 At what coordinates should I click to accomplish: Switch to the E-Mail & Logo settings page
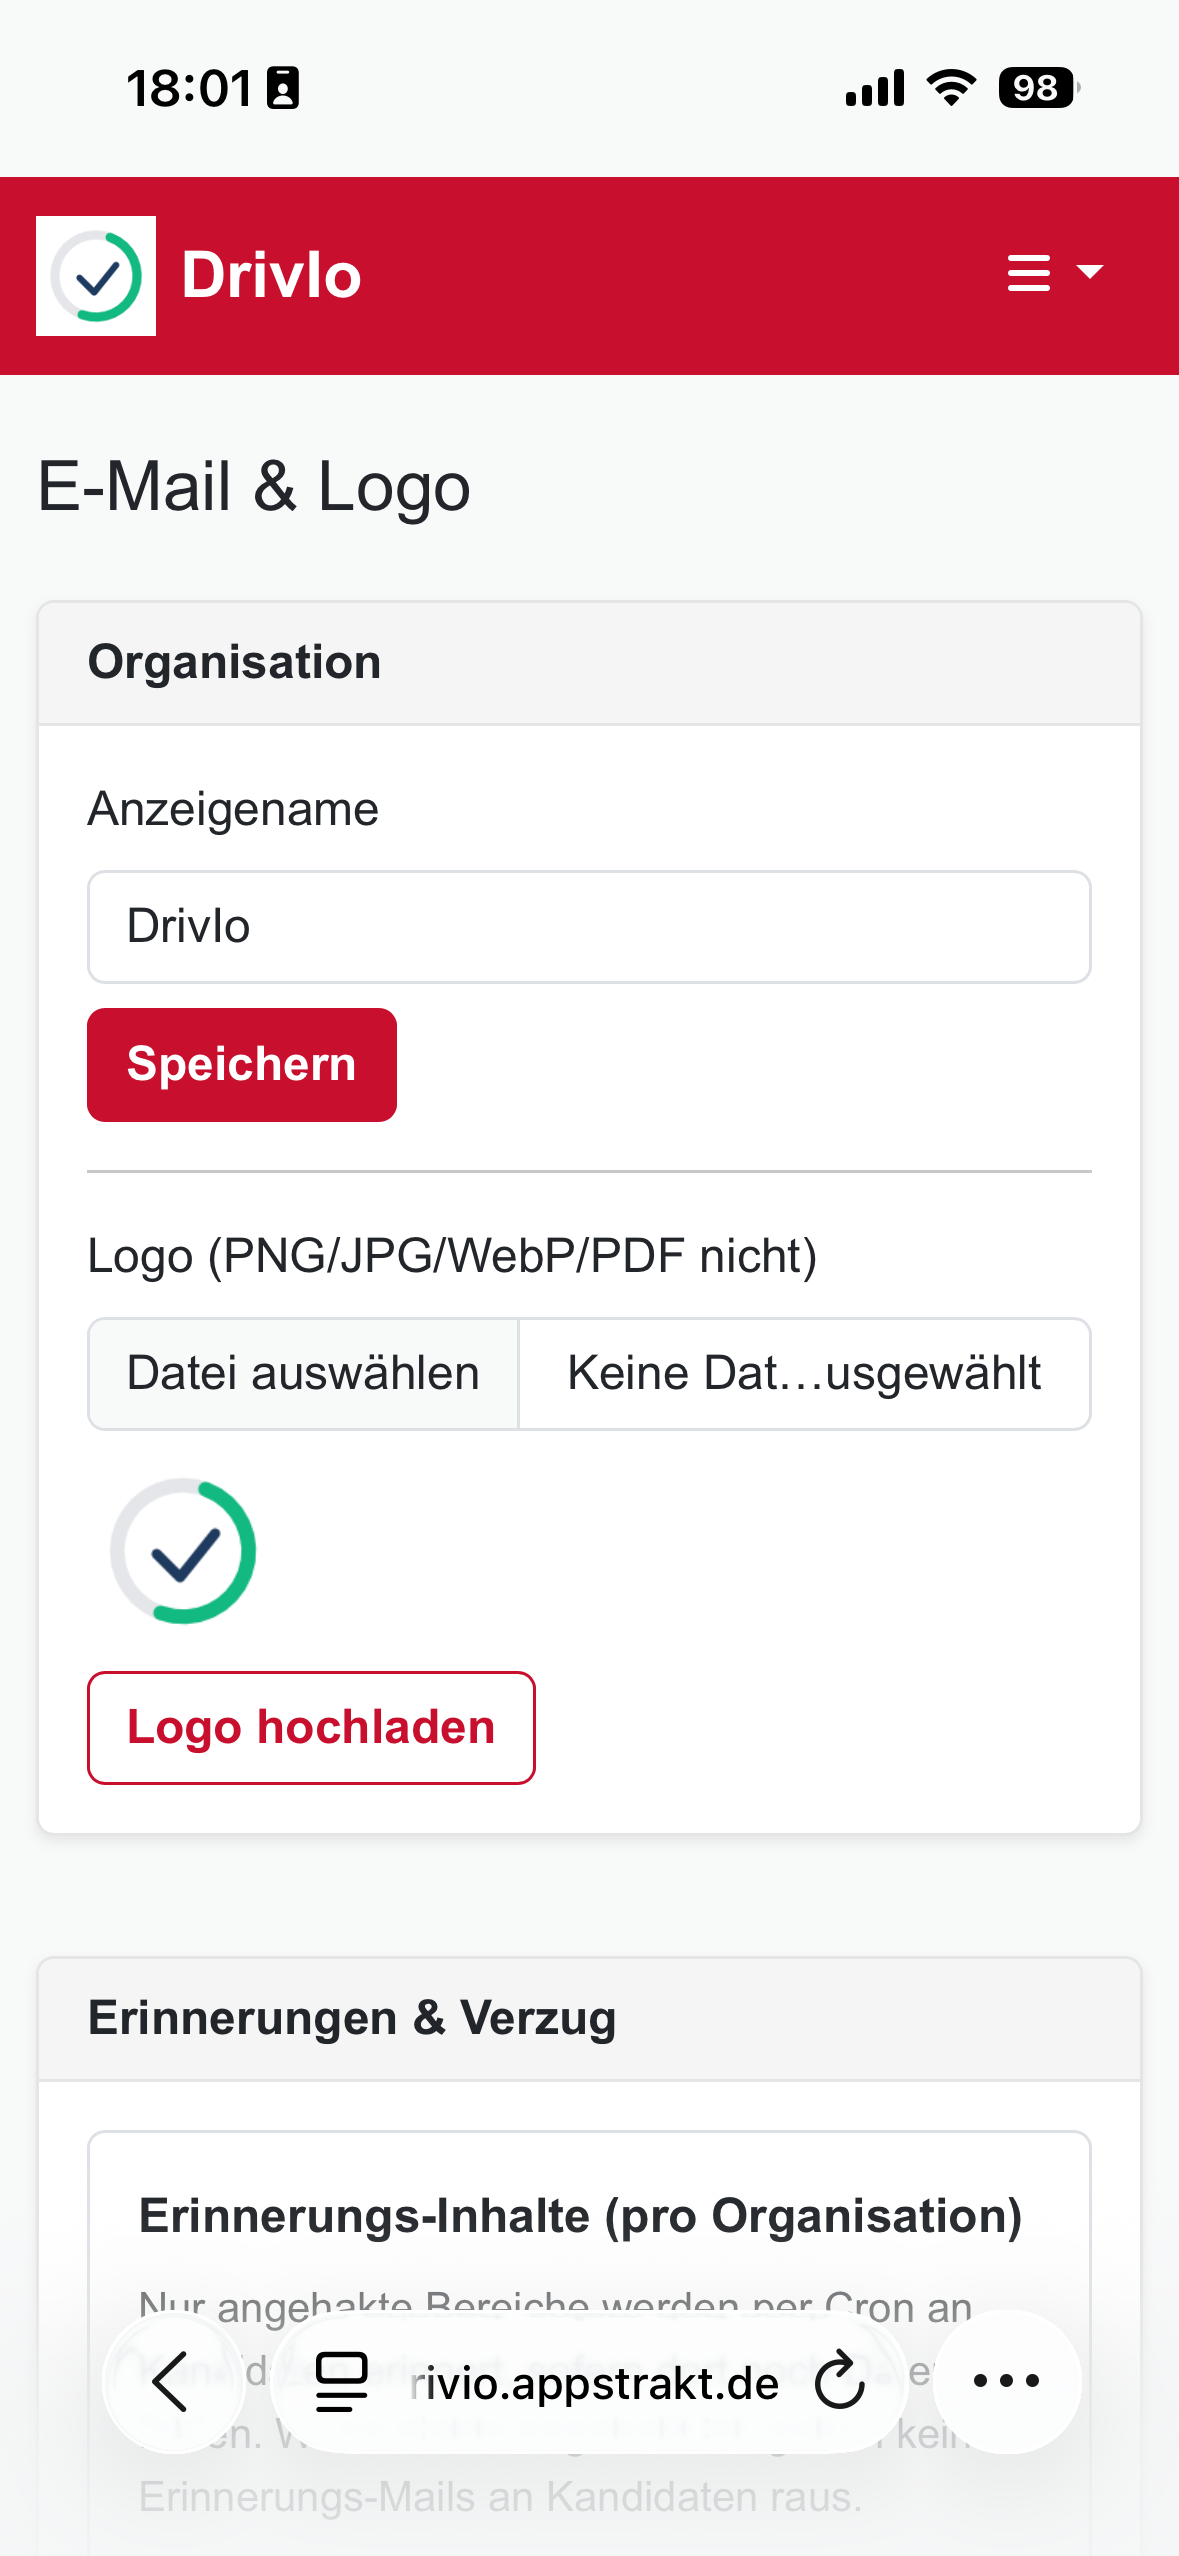[252, 487]
